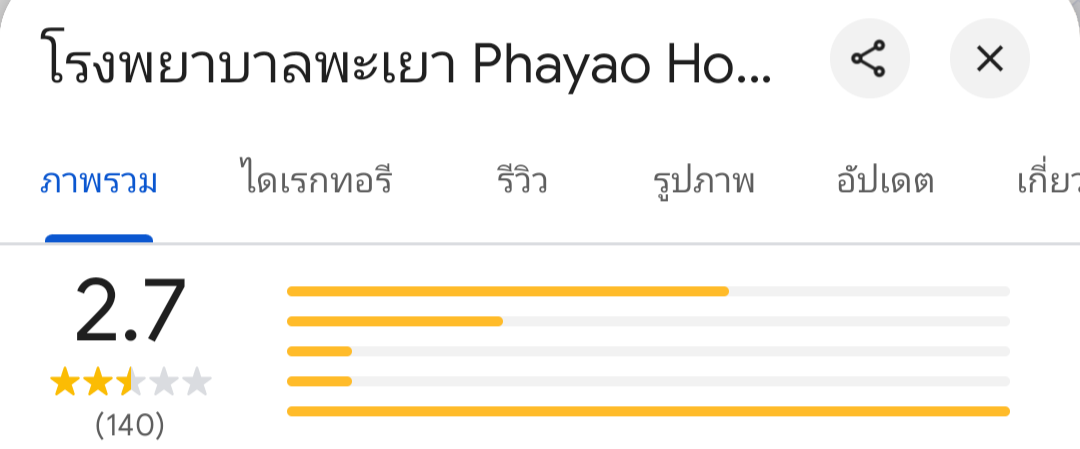Tap the (140) review count
Screen dimensions: 1080x449
point(130,425)
